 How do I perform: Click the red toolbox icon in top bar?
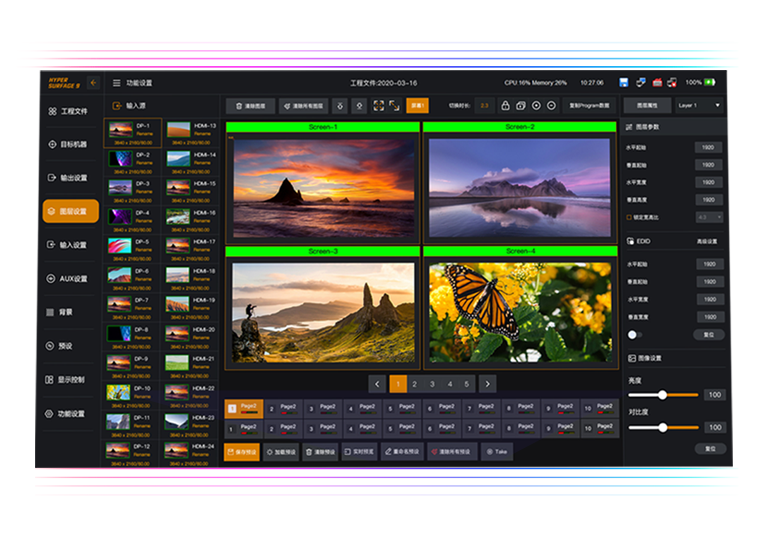point(657,82)
